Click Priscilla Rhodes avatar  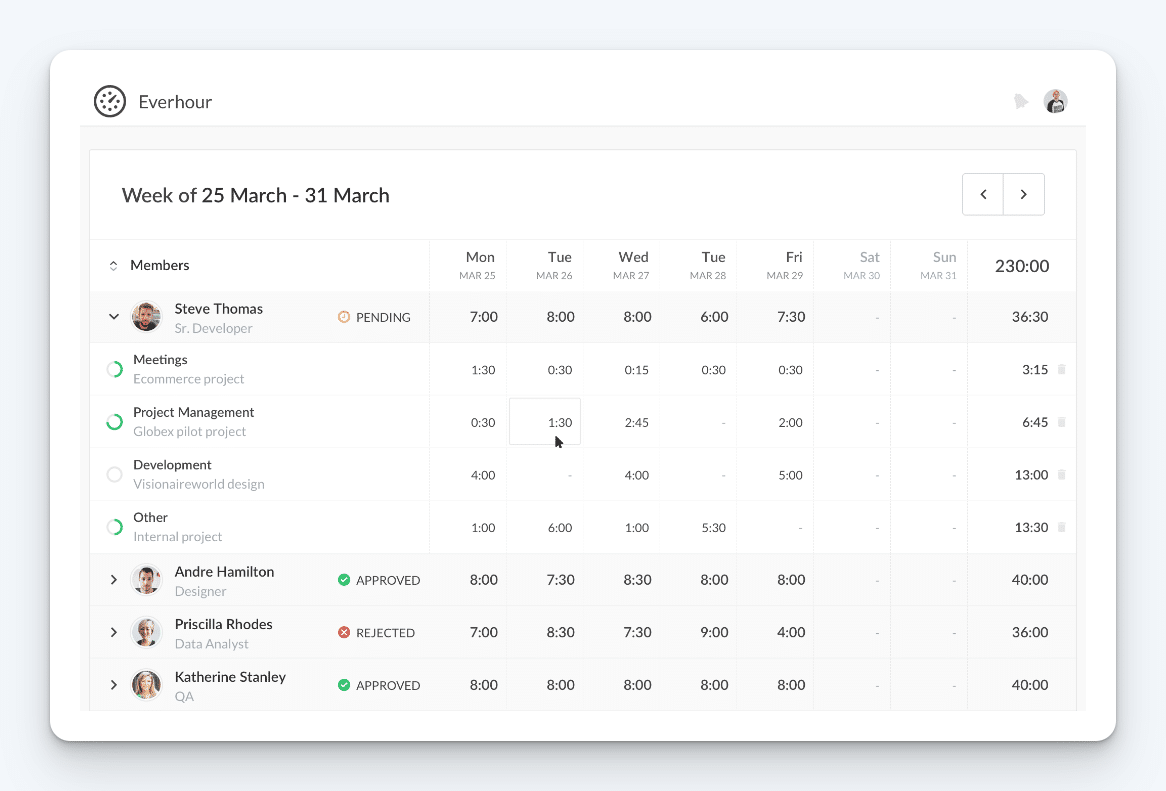click(146, 633)
